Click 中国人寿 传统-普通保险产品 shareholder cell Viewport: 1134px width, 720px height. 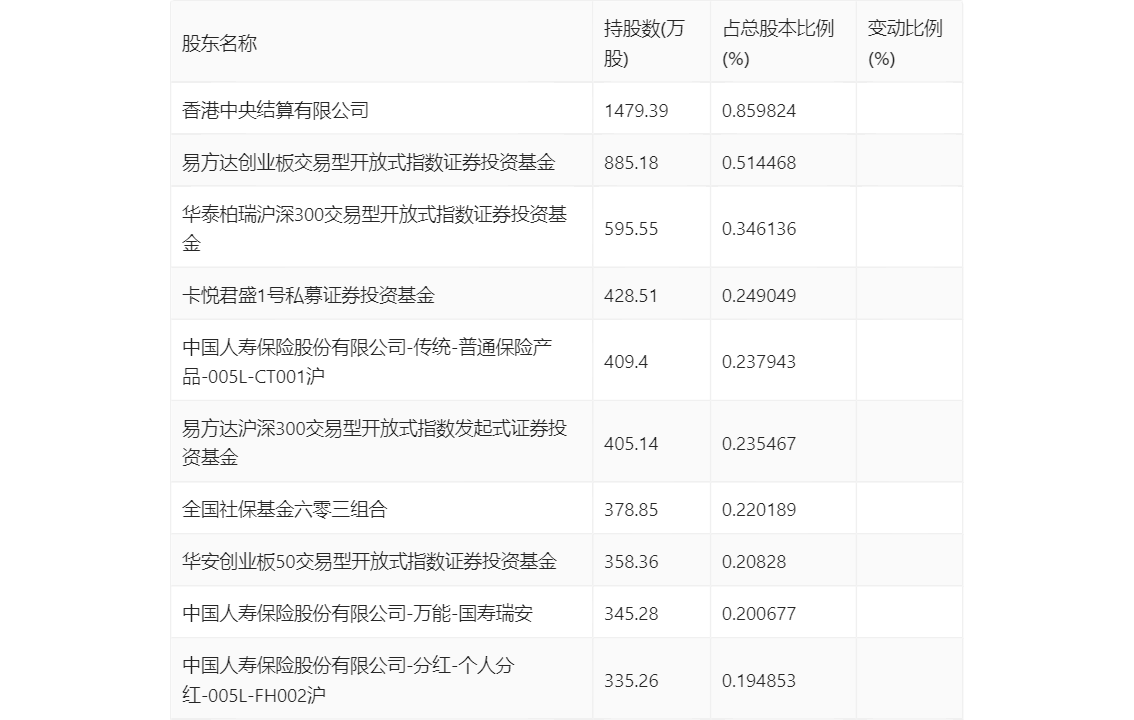coord(375,361)
